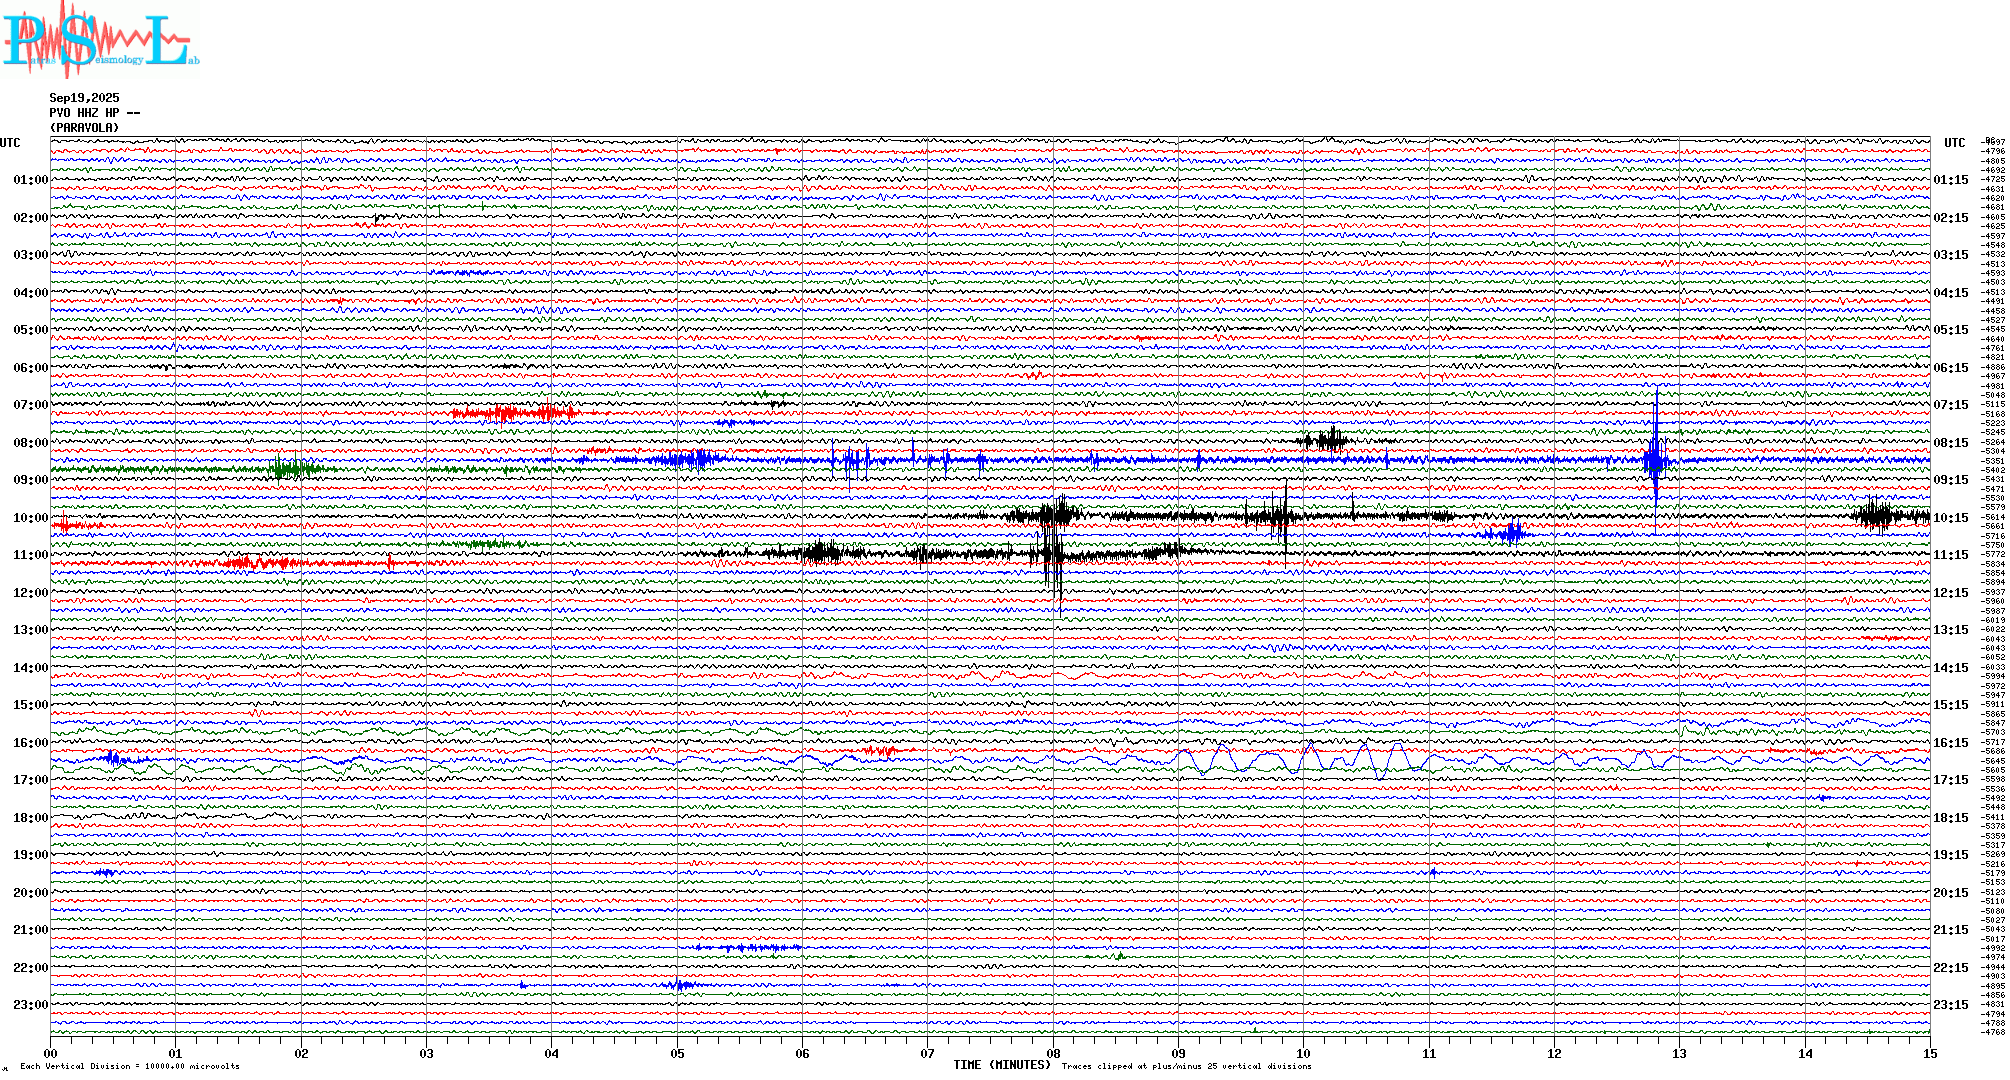Click the PSL Patras Seismology Lab logo
This screenshot has width=2010, height=1080.
(x=101, y=38)
